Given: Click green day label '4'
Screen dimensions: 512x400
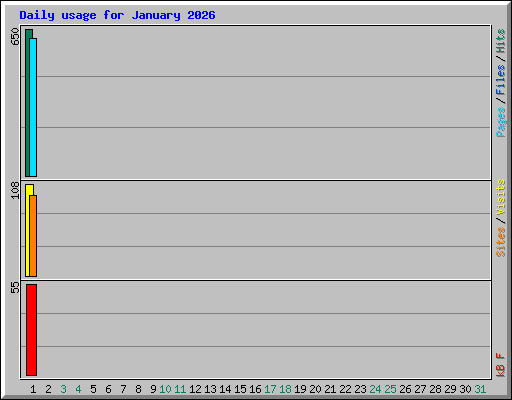Looking at the screenshot, I should point(78,389).
